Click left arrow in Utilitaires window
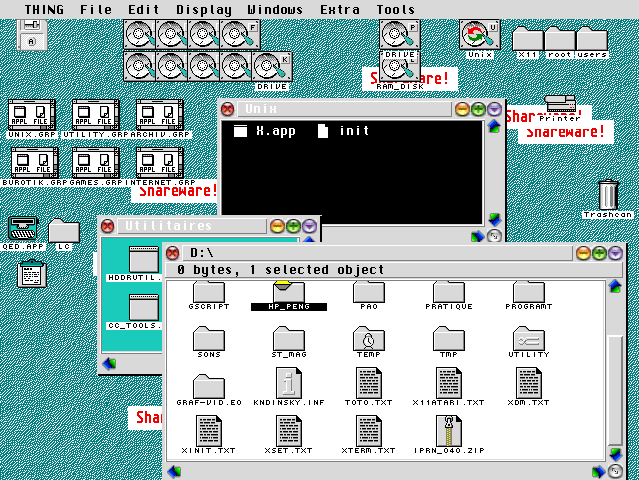Image resolution: width=639 pixels, height=480 pixels. click(109, 363)
